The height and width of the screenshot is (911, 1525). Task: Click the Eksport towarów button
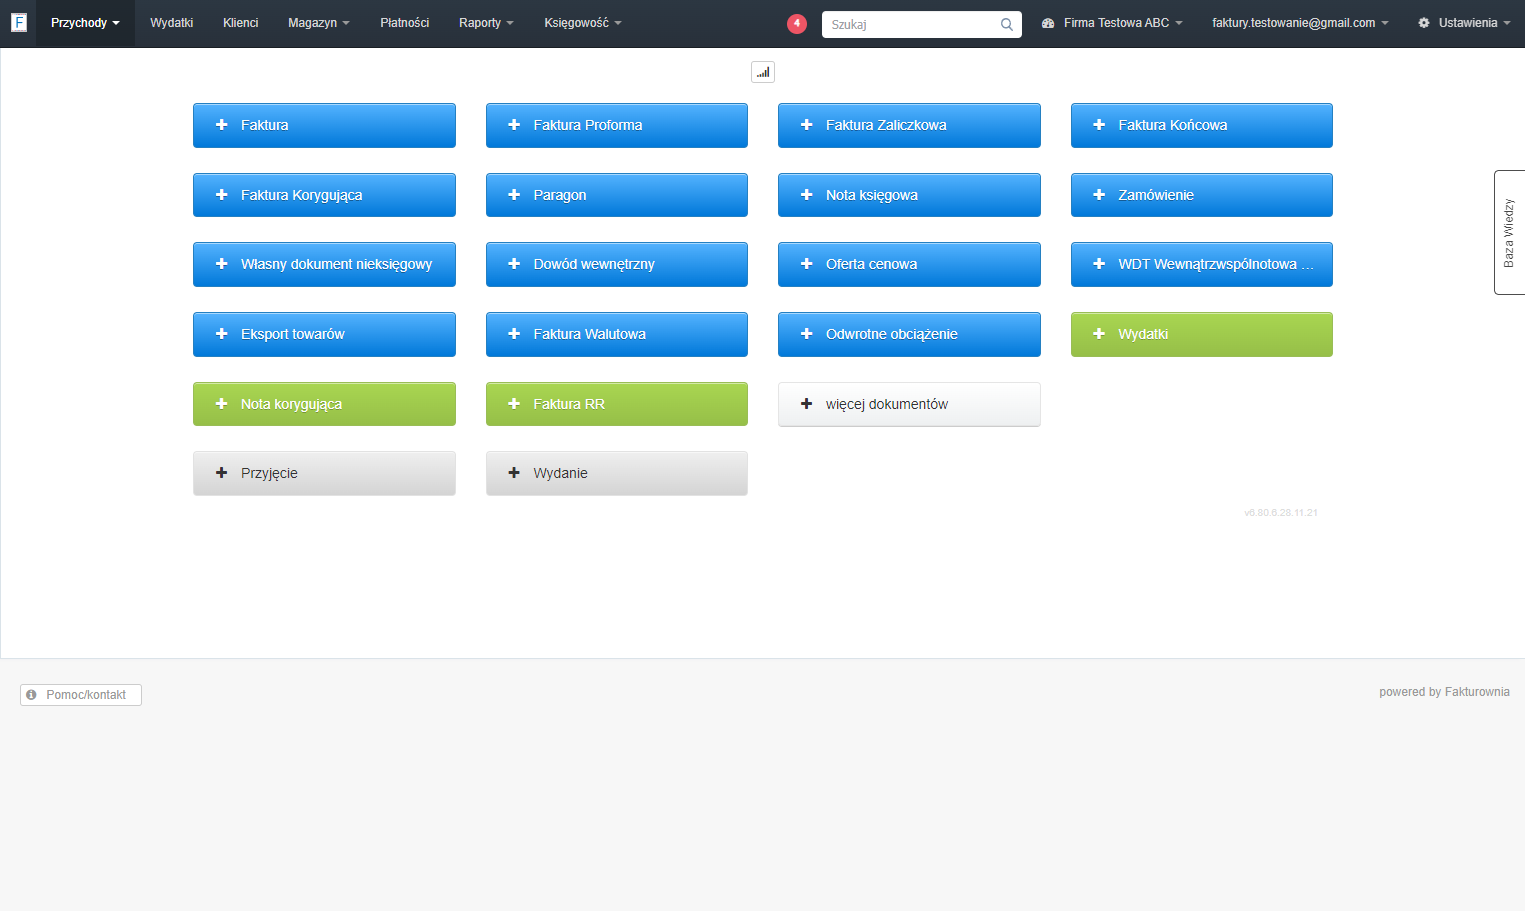tap(324, 334)
